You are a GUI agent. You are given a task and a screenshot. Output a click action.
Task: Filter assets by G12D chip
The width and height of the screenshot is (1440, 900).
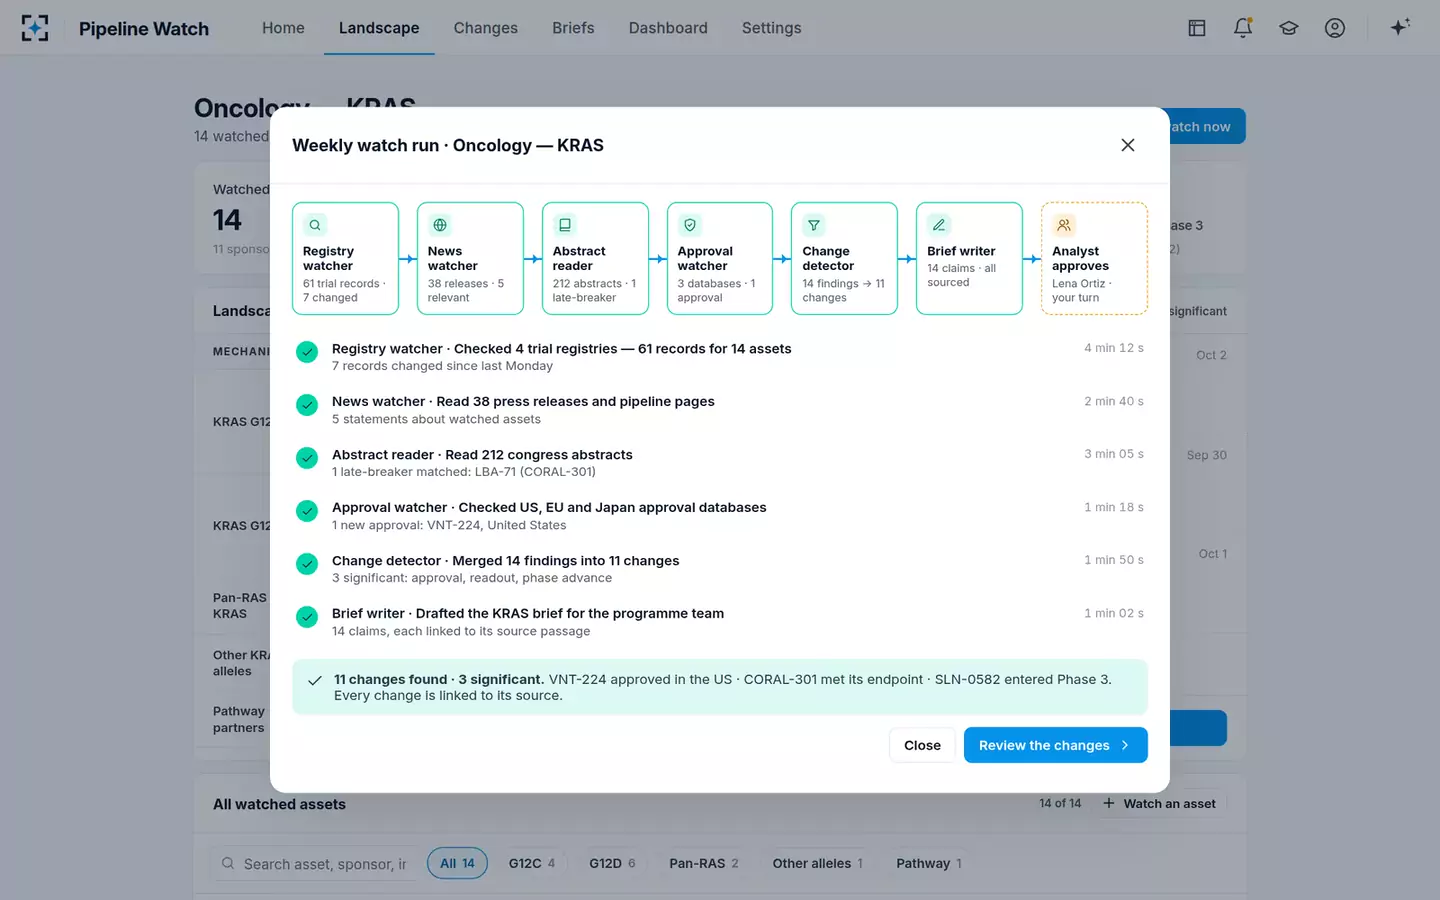612,863
